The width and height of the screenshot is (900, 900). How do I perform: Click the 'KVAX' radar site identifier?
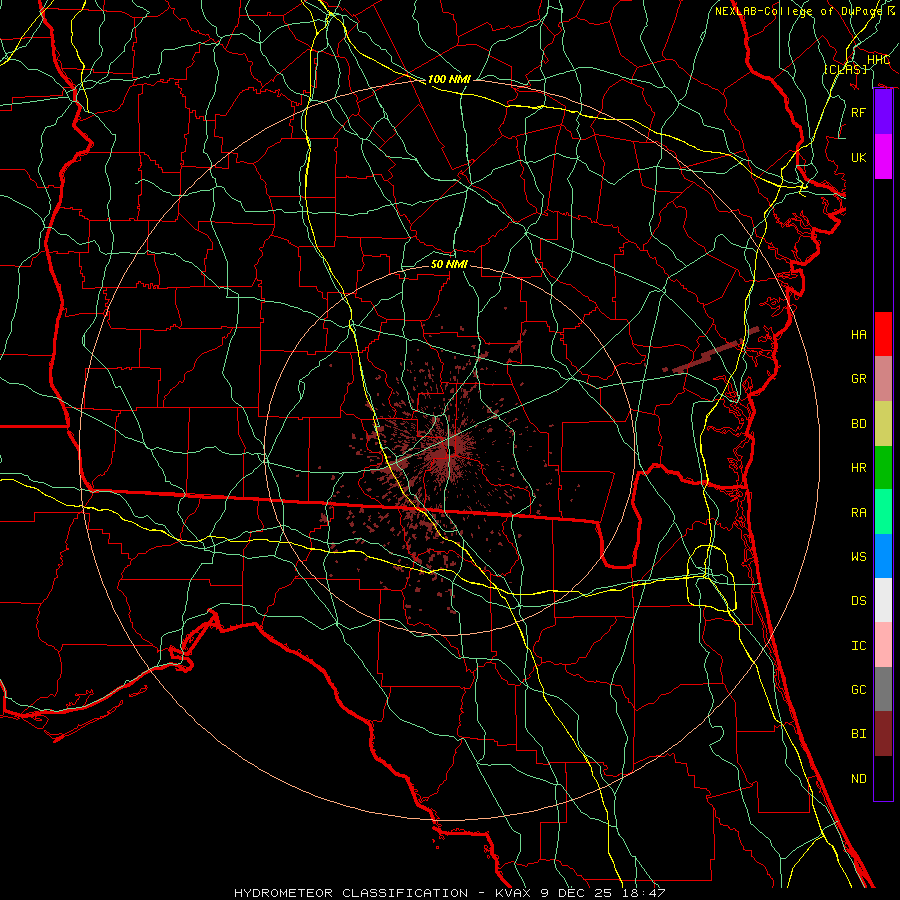515,893
